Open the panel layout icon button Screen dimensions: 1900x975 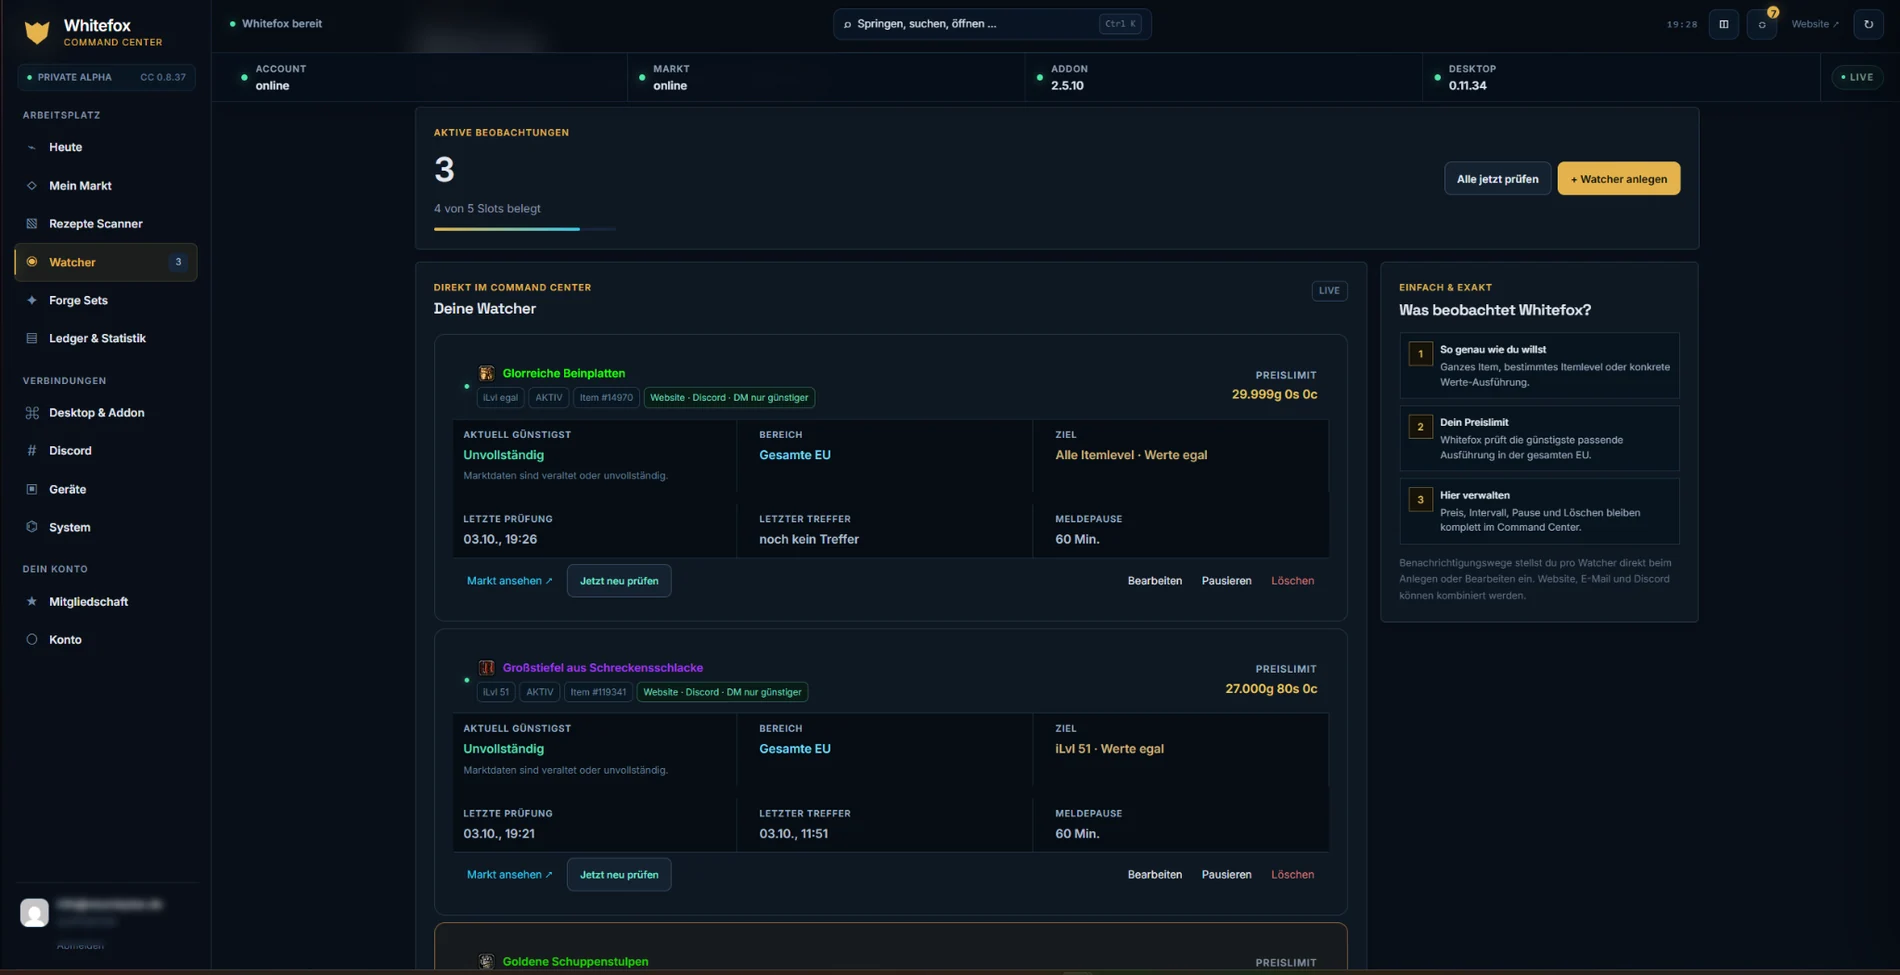point(1724,24)
